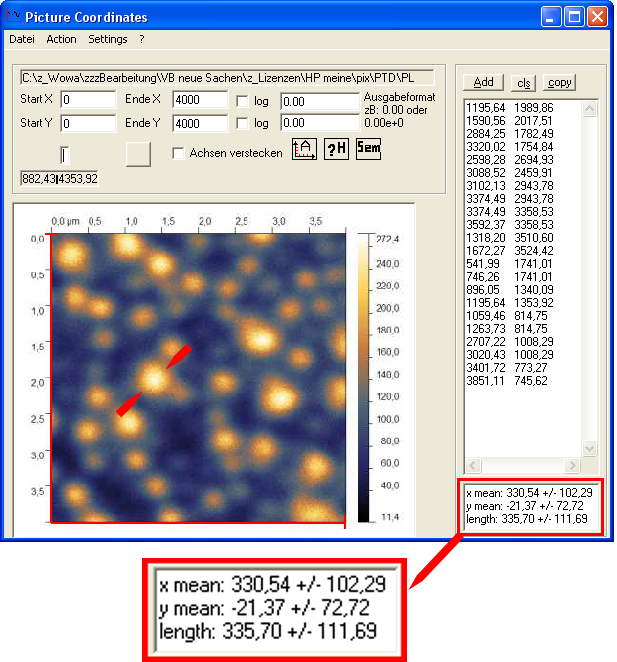Open the Settings menu
The width and height of the screenshot is (617, 662).
[108, 39]
